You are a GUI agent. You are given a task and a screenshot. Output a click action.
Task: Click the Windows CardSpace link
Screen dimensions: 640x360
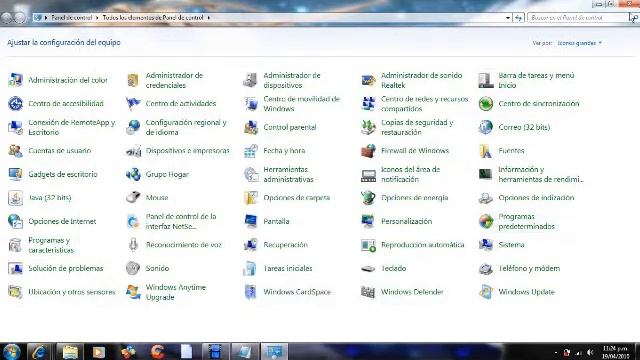[297, 292]
